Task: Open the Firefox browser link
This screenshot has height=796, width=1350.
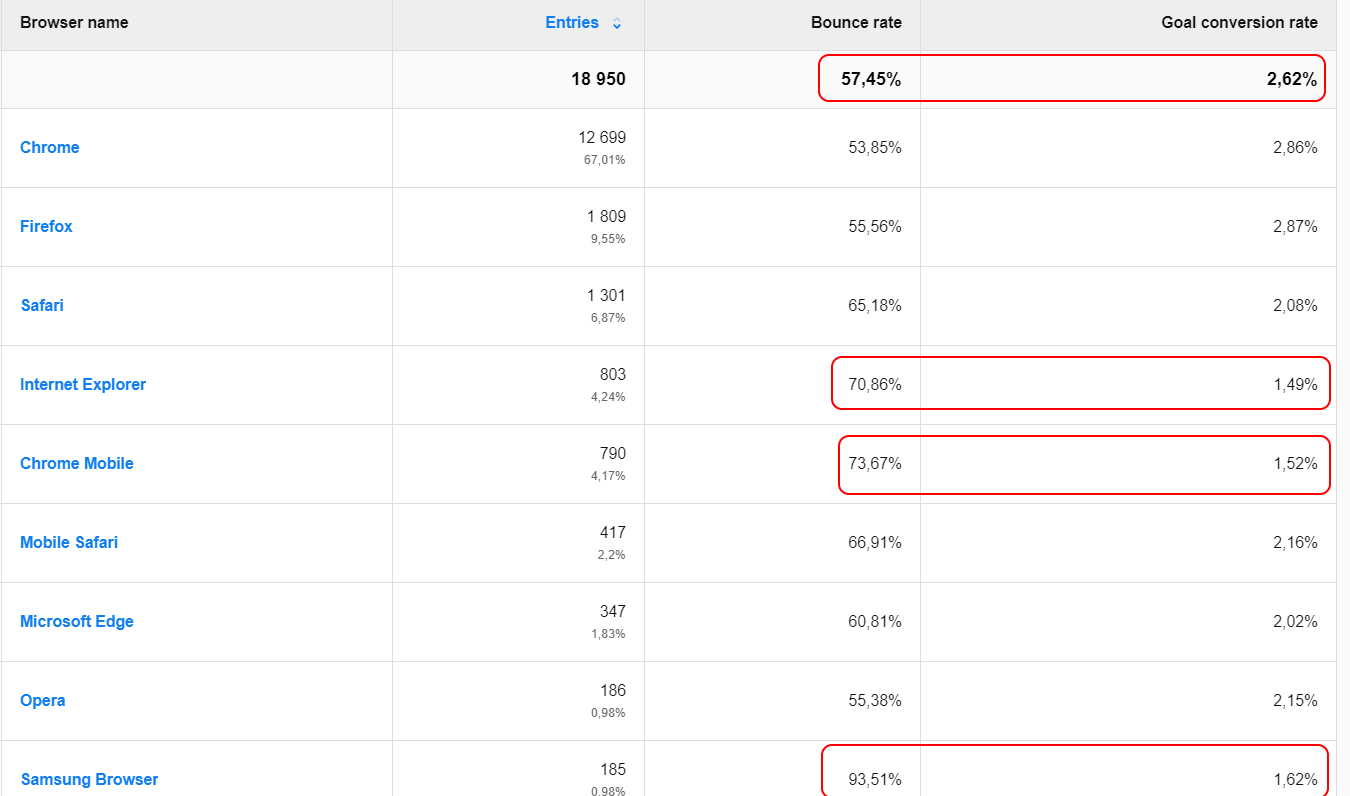Action: tap(46, 226)
